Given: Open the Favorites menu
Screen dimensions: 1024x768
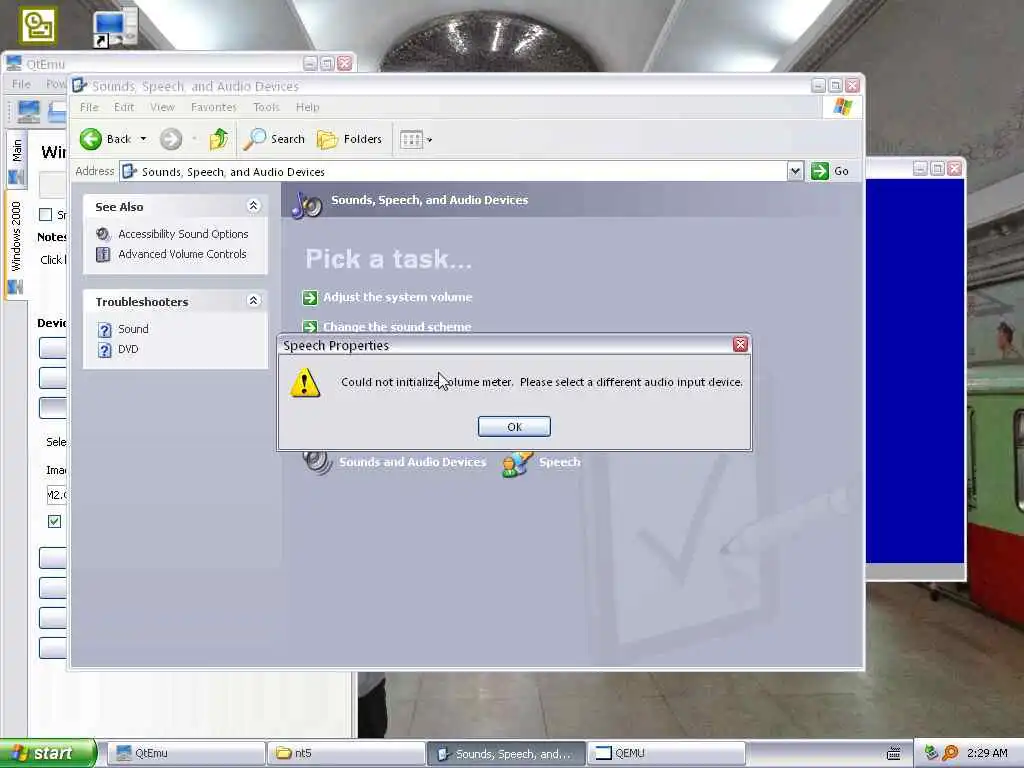Looking at the screenshot, I should pos(214,107).
